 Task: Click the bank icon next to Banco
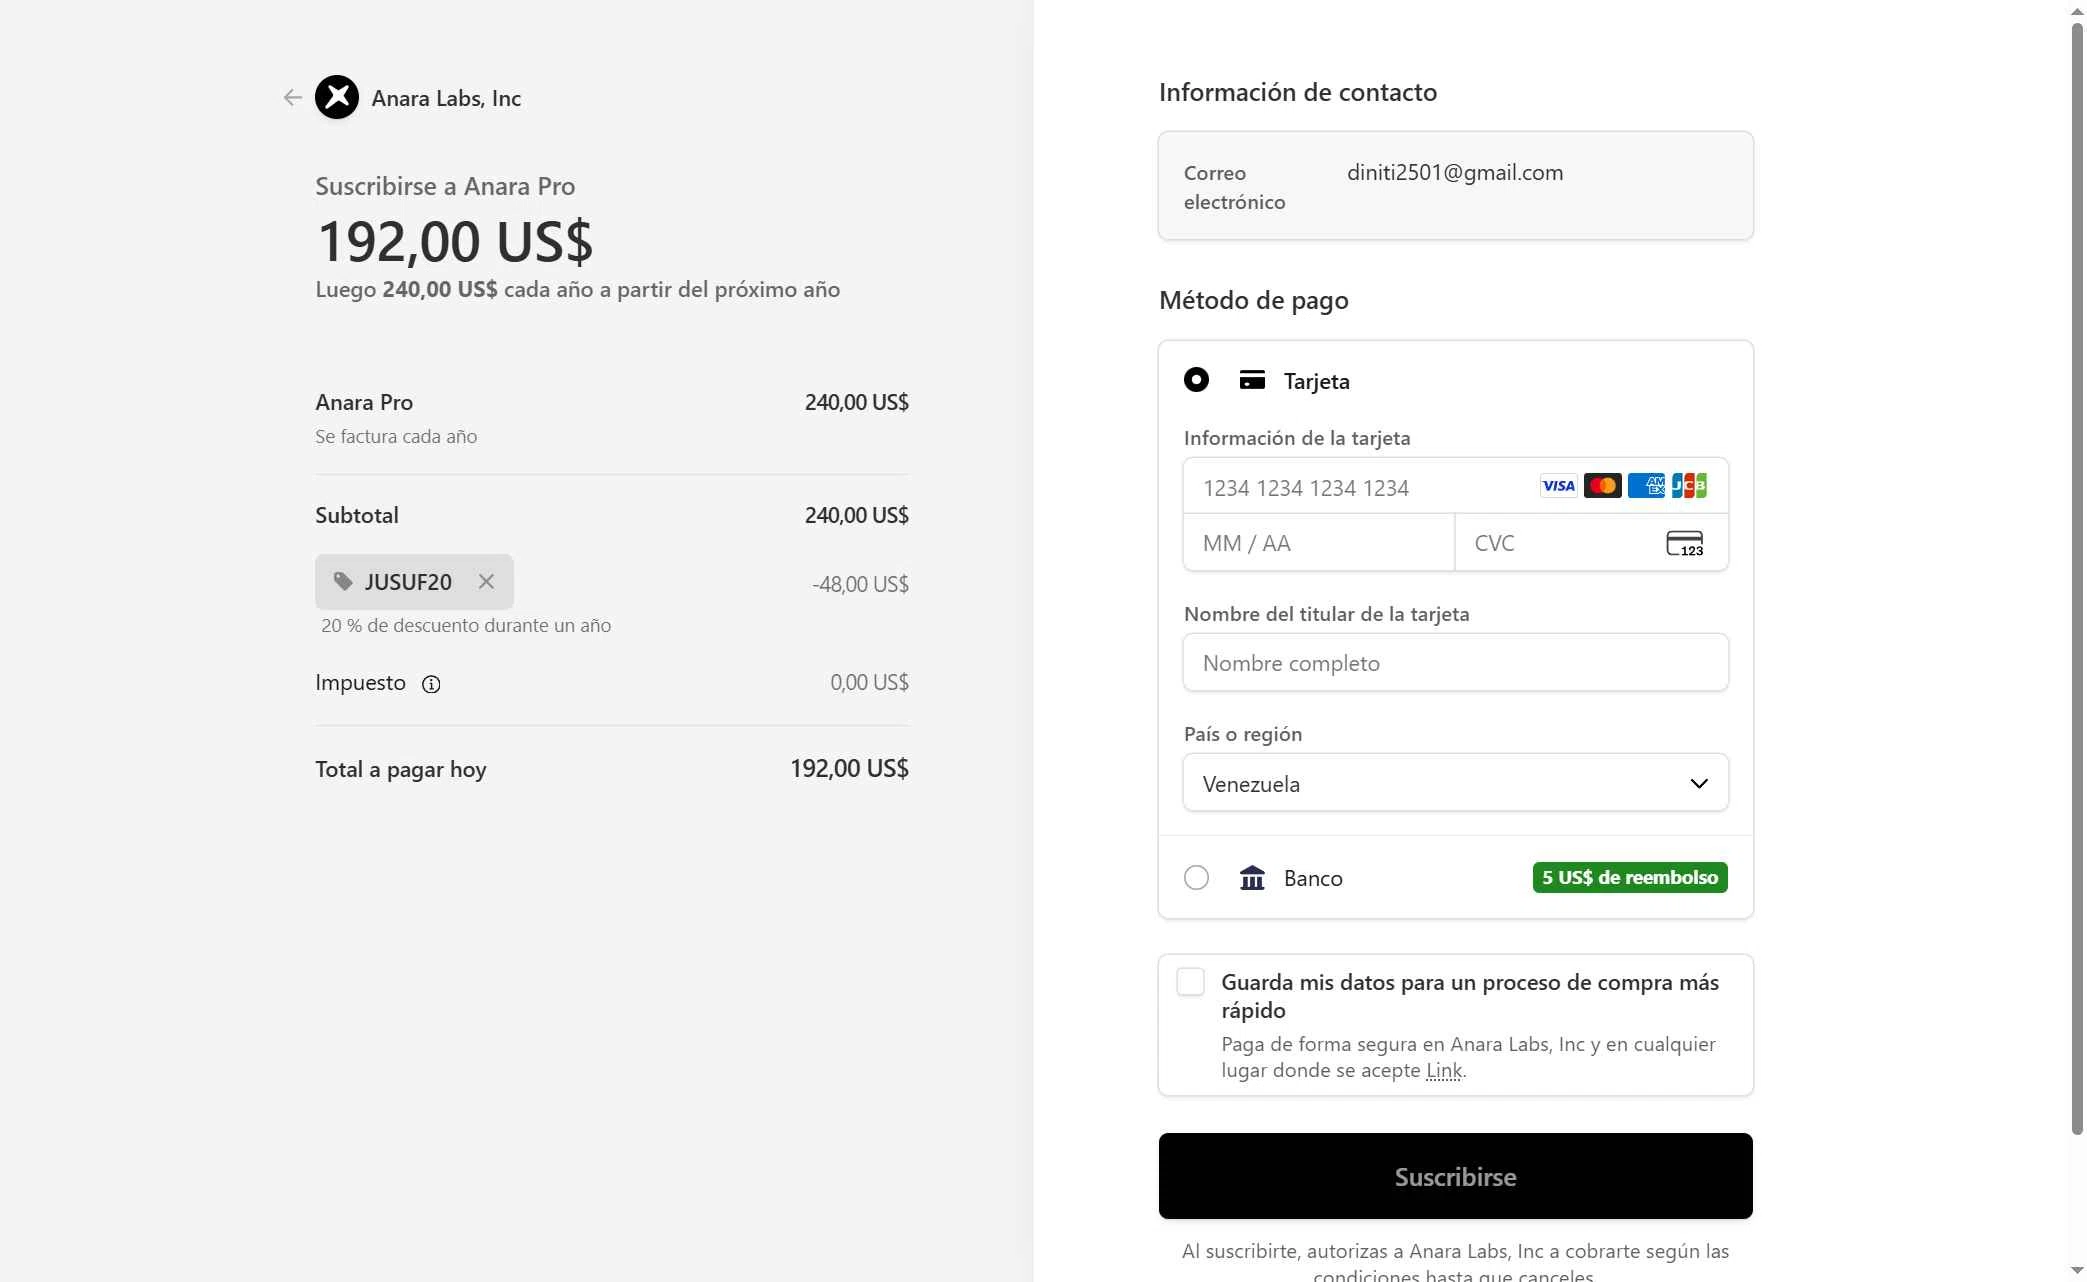coord(1251,877)
